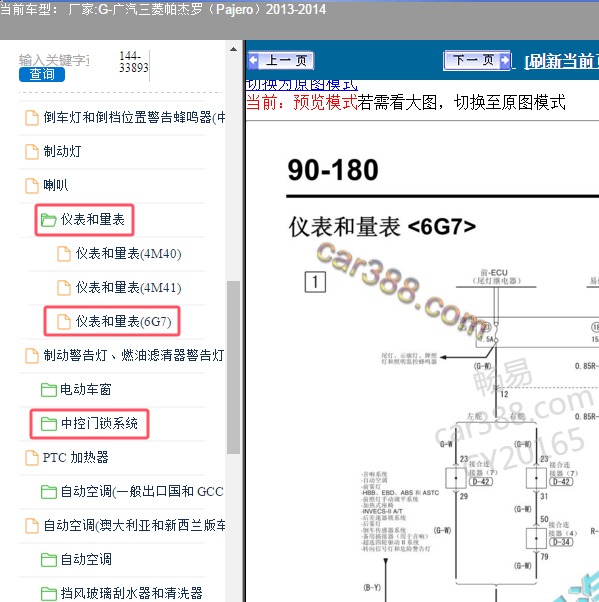
Task: Click the 144-33893 number text
Action: tap(133, 62)
